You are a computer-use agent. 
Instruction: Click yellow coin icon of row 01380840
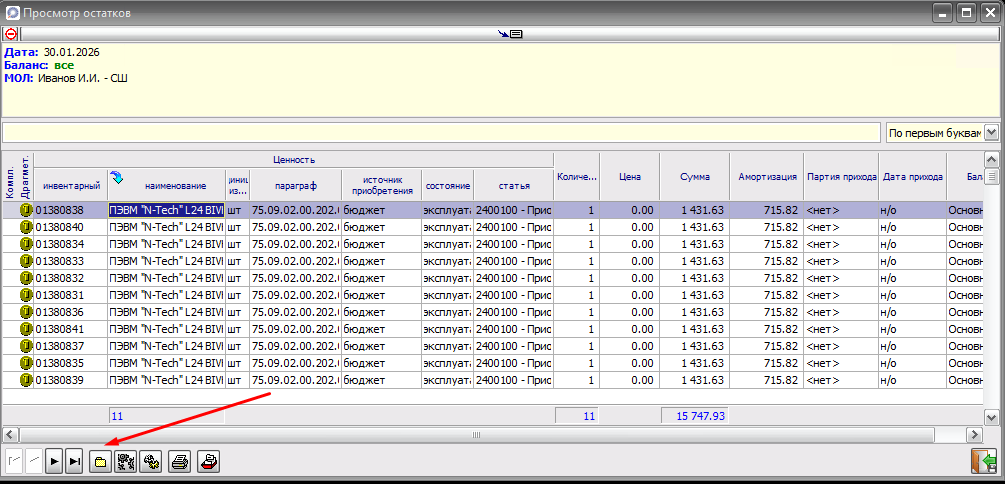coord(26,227)
